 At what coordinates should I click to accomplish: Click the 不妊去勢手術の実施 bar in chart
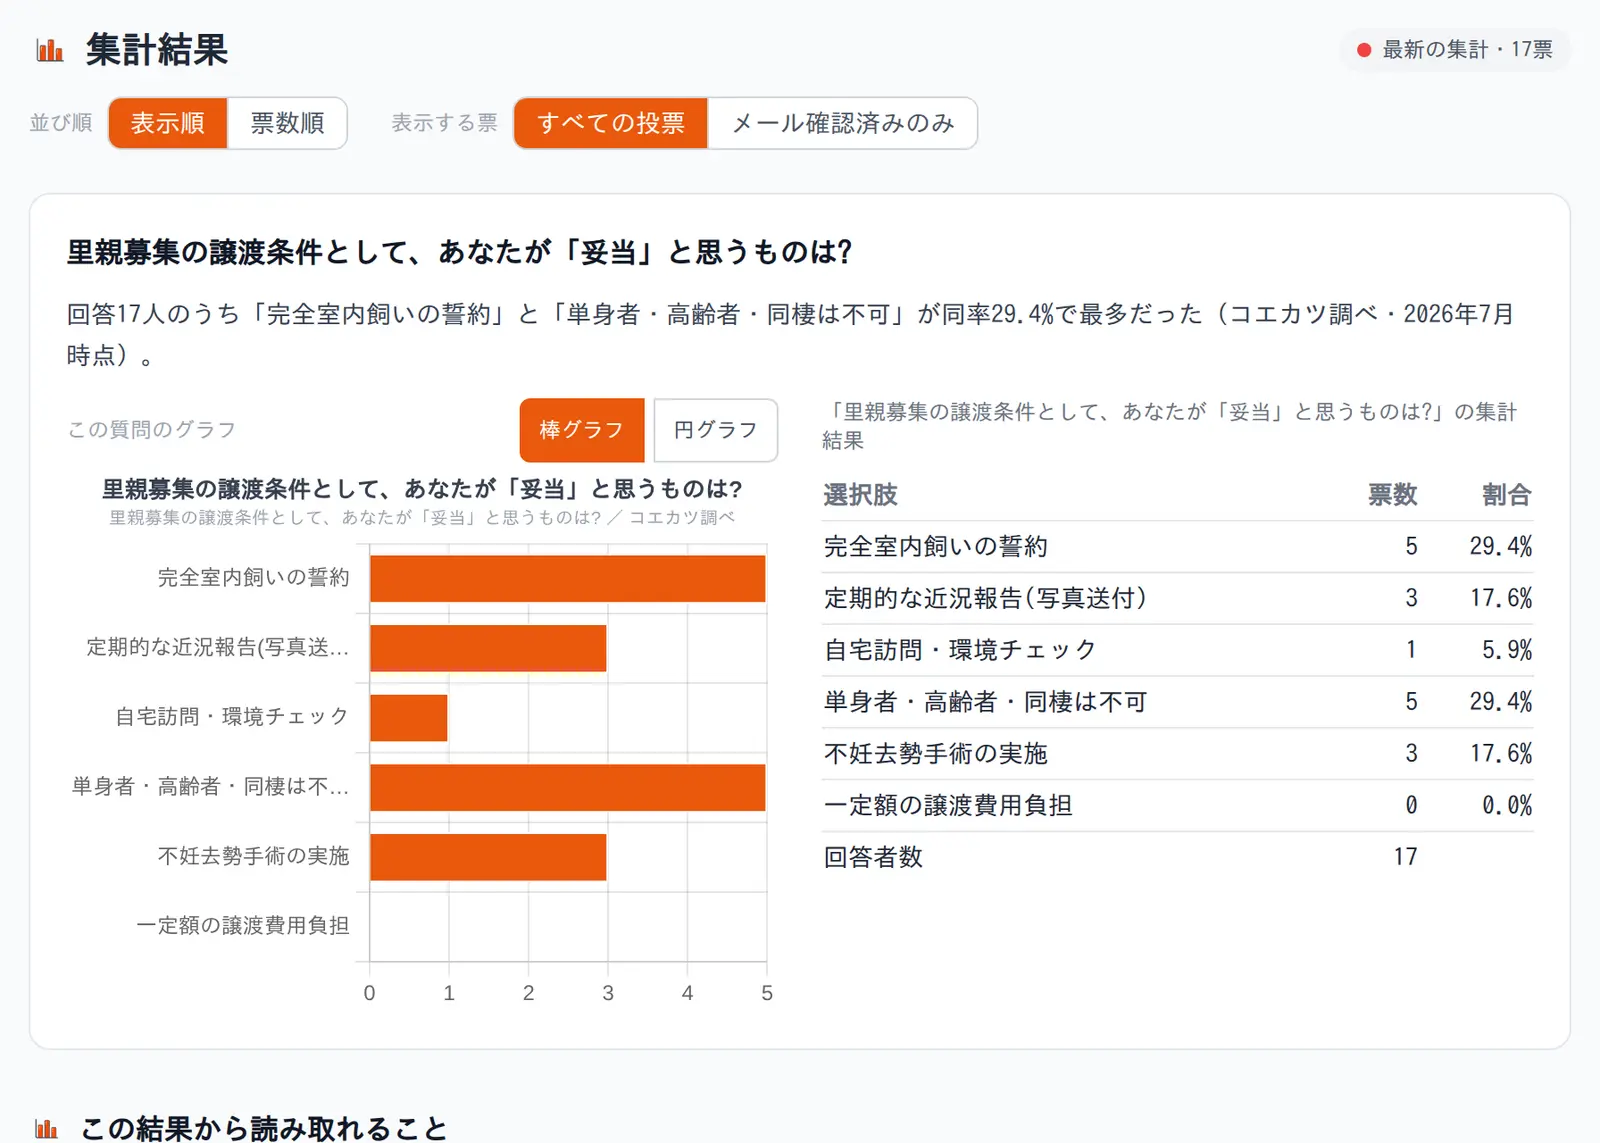pos(488,857)
